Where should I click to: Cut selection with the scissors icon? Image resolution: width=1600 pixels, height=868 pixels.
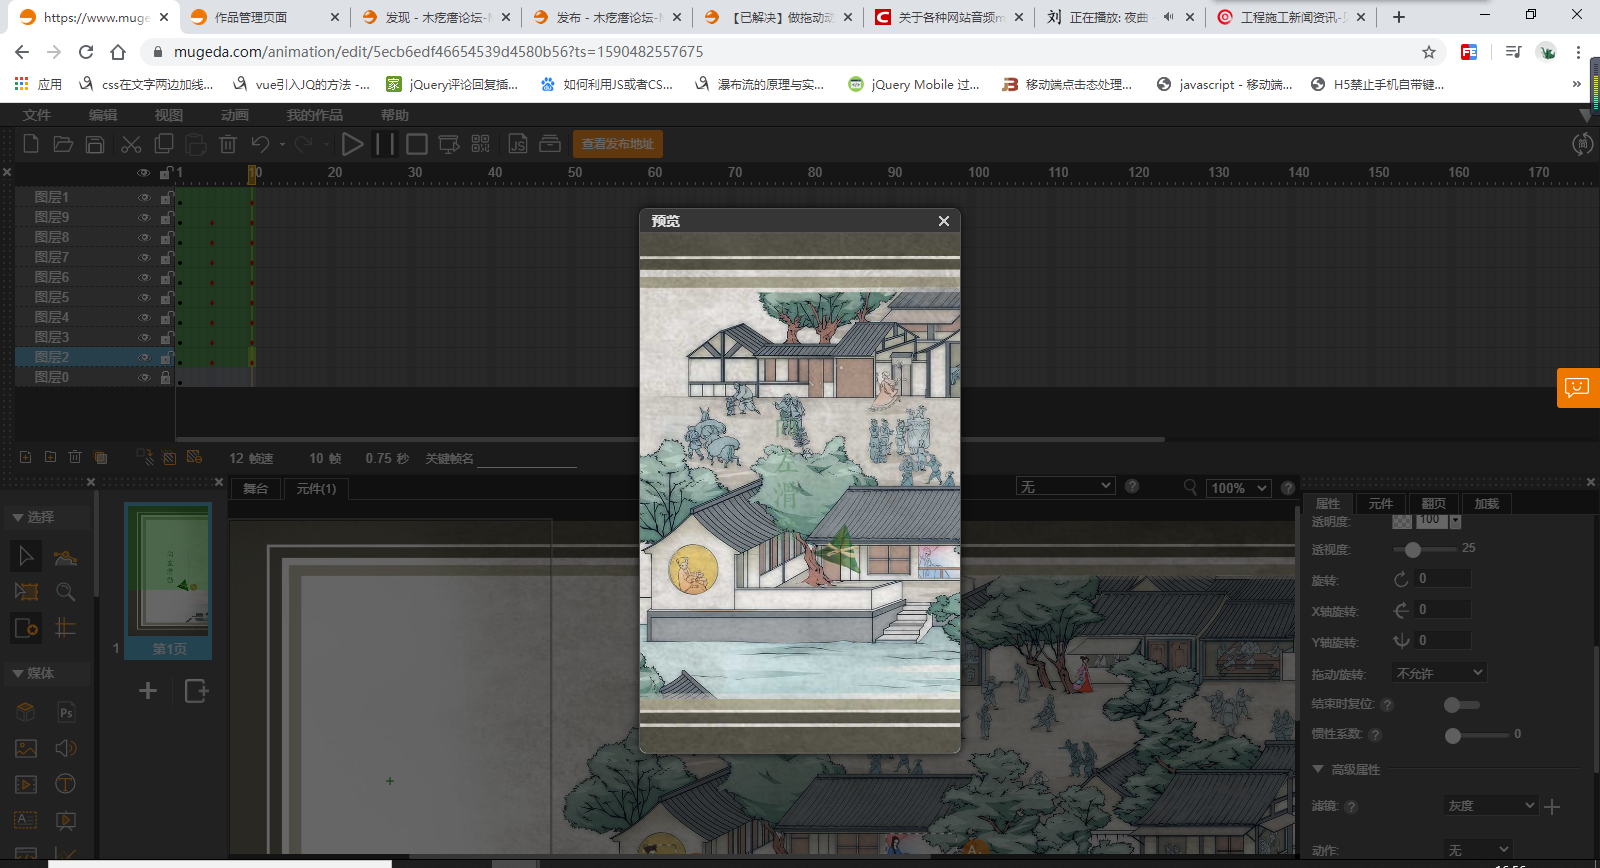[131, 144]
